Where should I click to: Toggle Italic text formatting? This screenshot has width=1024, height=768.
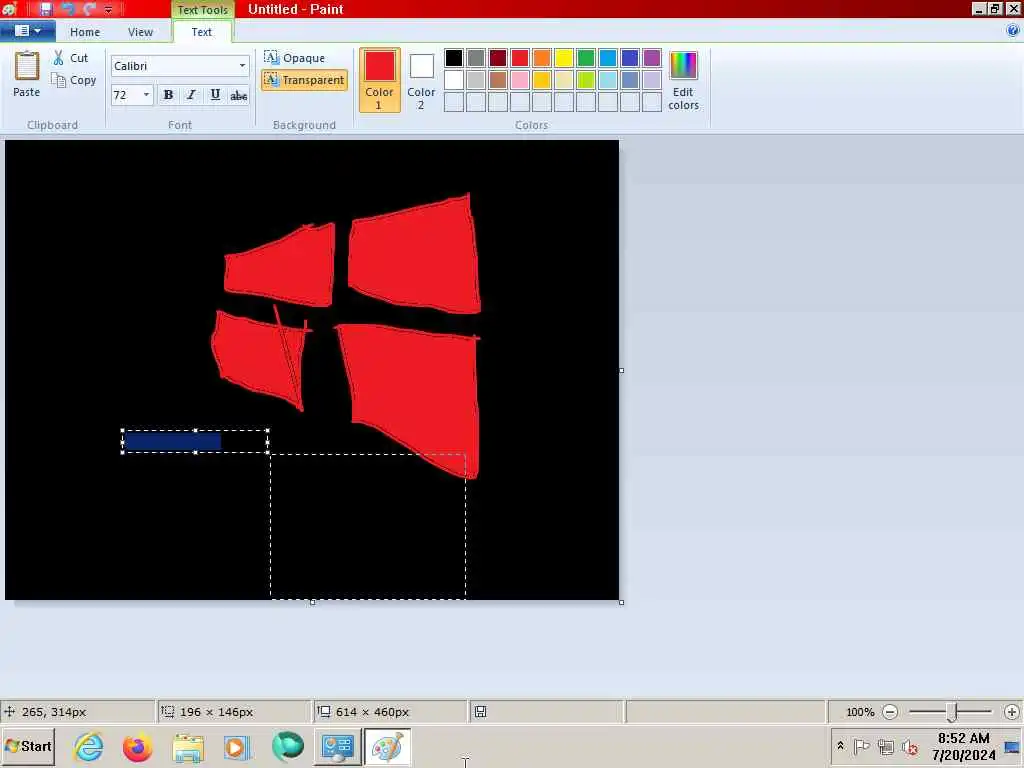pos(191,95)
